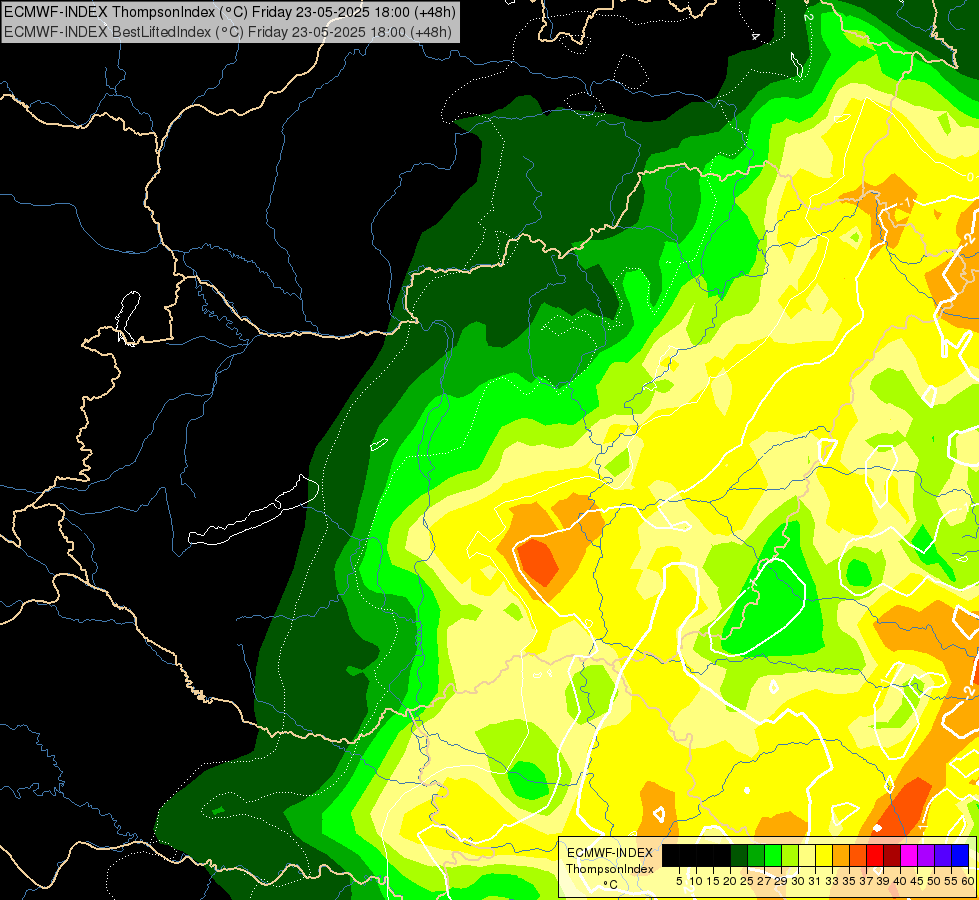Select the orange 33–35 legend swatch
This screenshot has width=979, height=900.
pyautogui.click(x=841, y=855)
